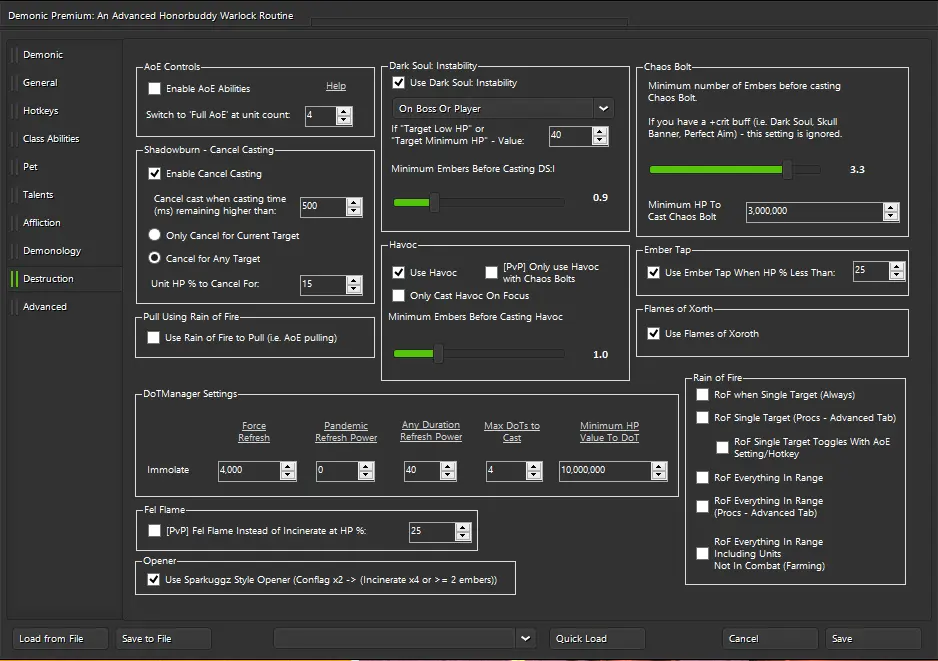Cancel the settings changes
Image resolution: width=938 pixels, height=661 pixels.
coord(770,638)
